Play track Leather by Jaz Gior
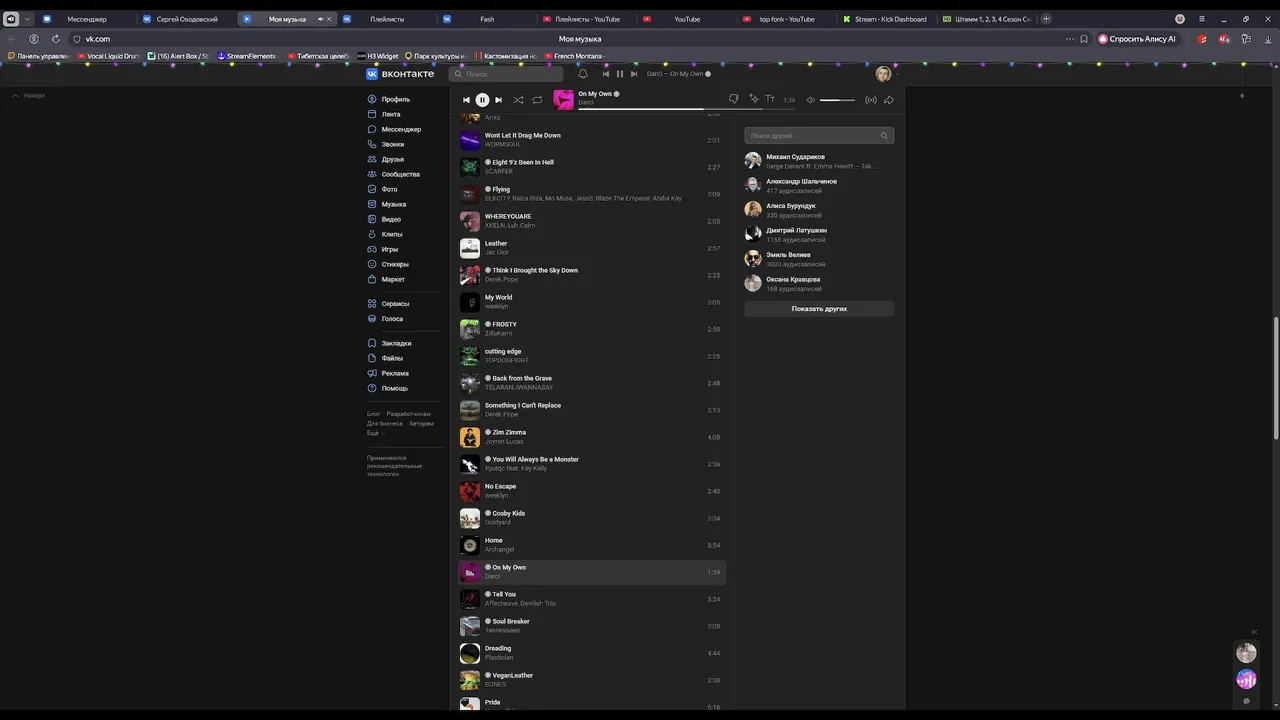This screenshot has height=720, width=1280. pyautogui.click(x=592, y=248)
